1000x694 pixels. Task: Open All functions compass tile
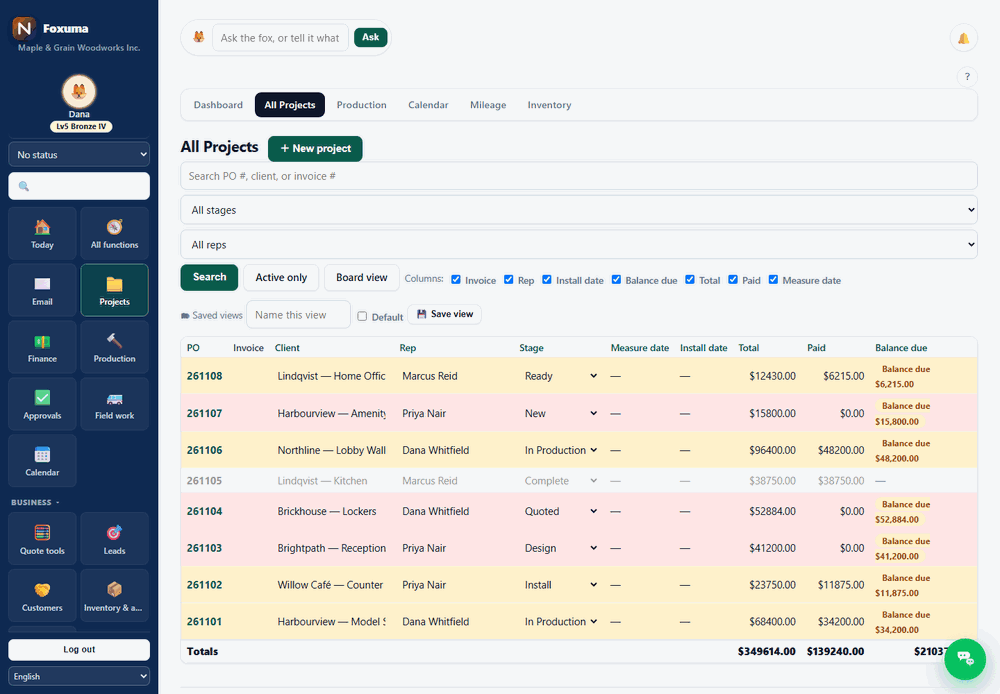[x=115, y=233]
